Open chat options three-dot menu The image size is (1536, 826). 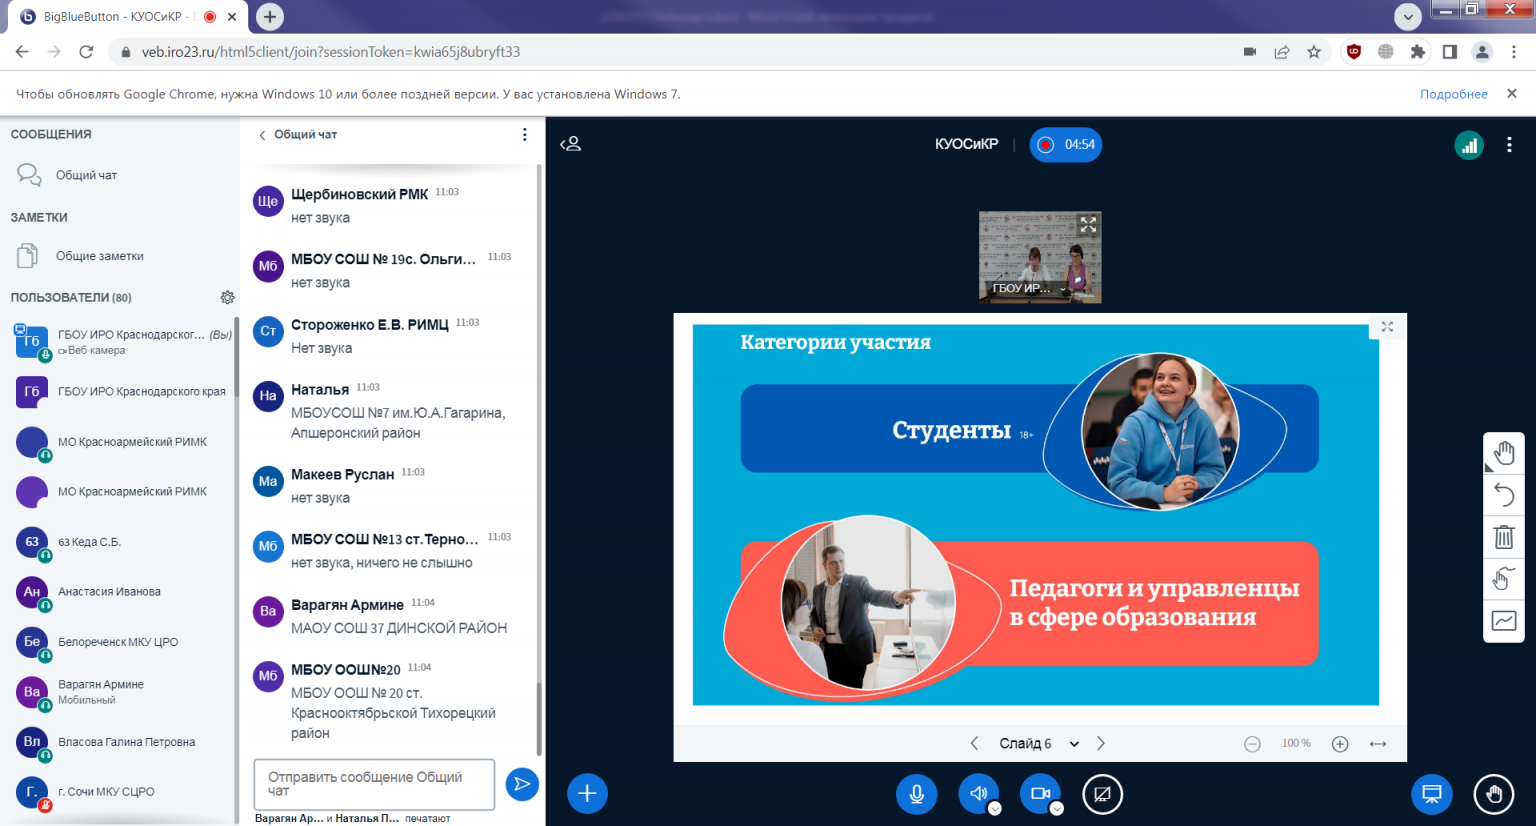click(x=524, y=135)
